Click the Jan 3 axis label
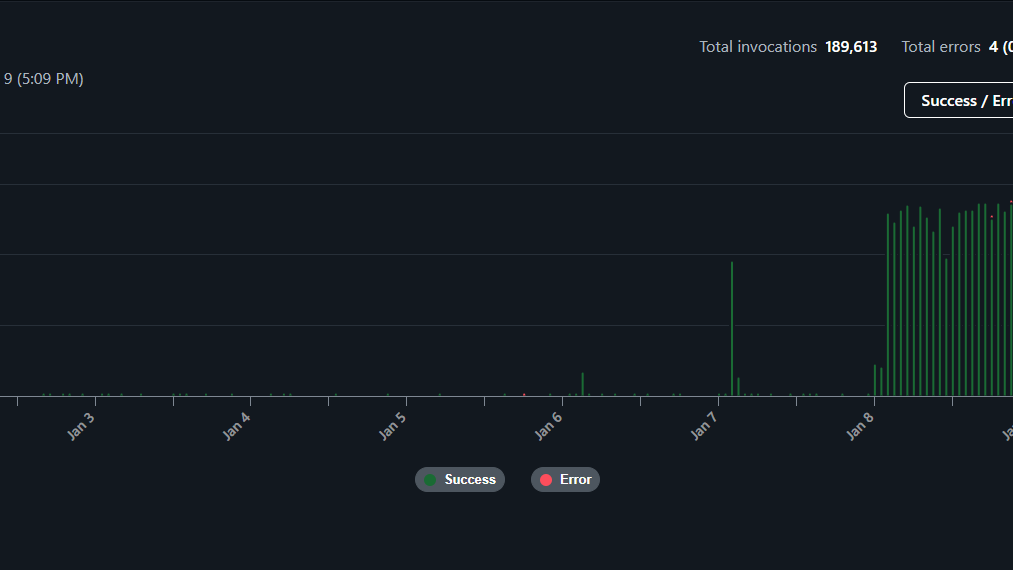This screenshot has height=570, width=1013. [81, 427]
